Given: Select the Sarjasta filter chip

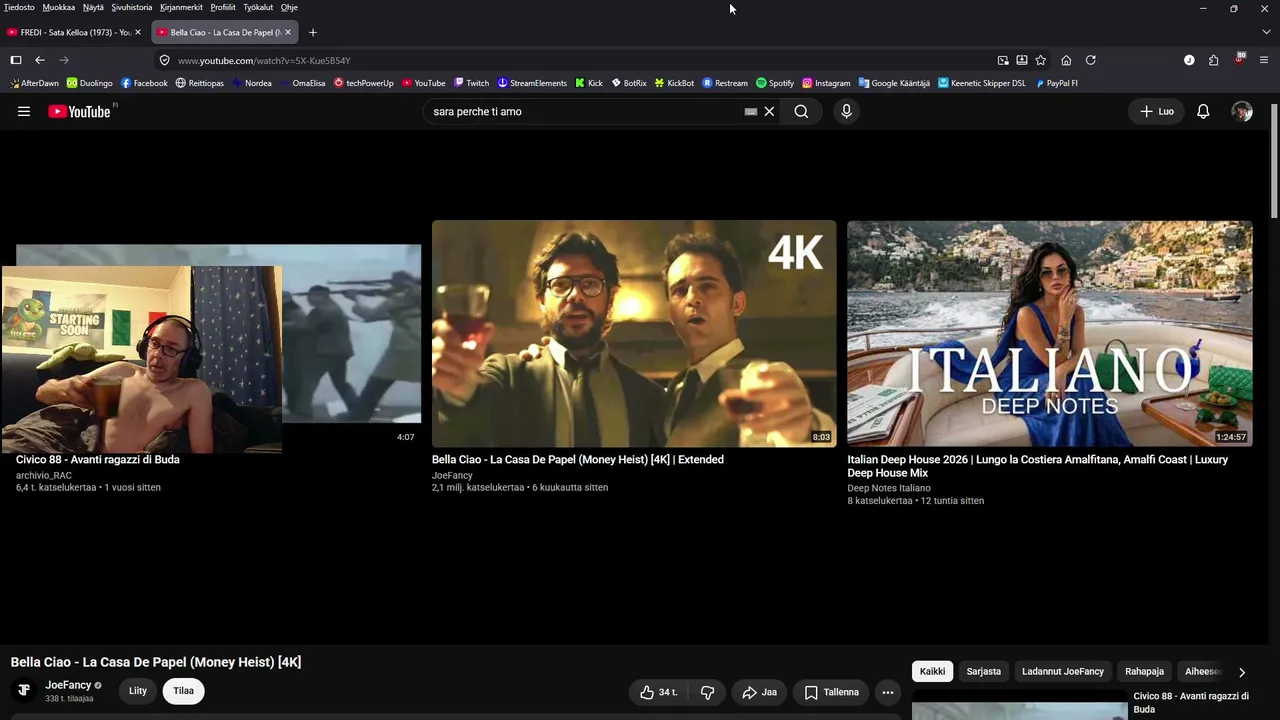Looking at the screenshot, I should (983, 672).
